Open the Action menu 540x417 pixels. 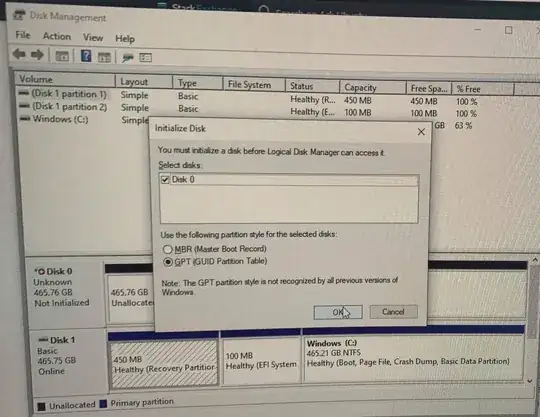tap(57, 37)
